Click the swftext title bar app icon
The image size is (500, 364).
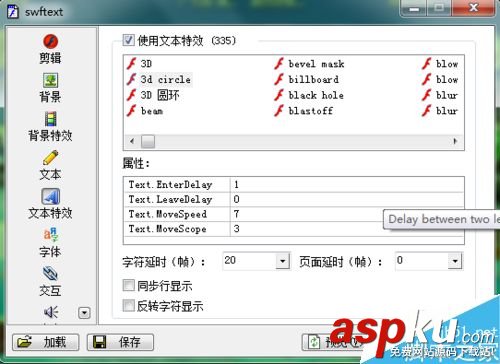pyautogui.click(x=13, y=11)
